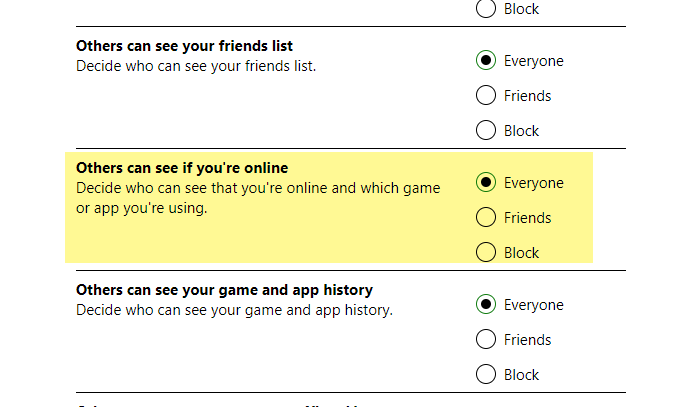The image size is (700, 407).
Task: Limit game and app history to Friends
Action: pos(486,340)
